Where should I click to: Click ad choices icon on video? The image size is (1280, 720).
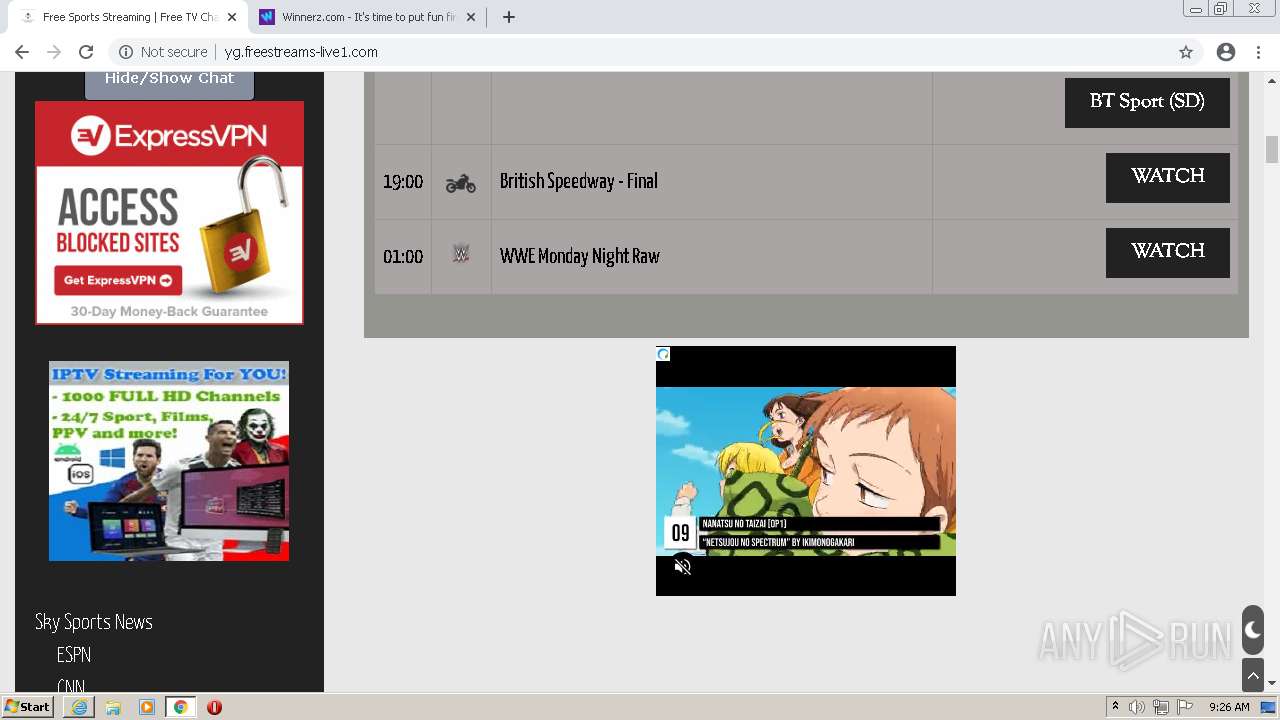(663, 354)
